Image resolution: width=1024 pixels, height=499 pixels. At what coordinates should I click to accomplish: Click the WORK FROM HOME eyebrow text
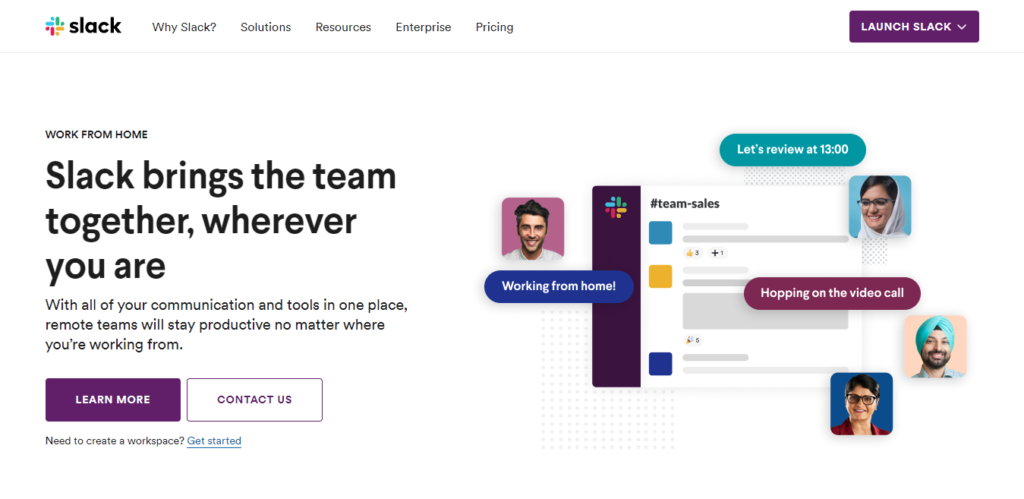point(97,135)
